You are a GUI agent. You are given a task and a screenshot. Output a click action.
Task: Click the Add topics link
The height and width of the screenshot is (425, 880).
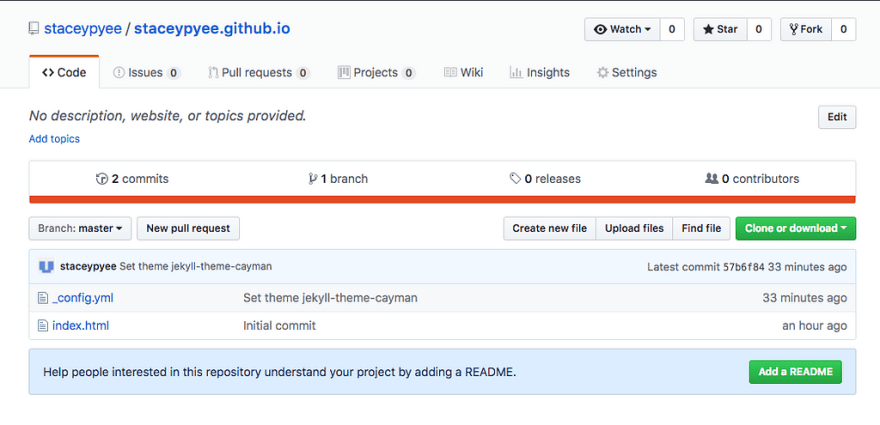tap(54, 139)
